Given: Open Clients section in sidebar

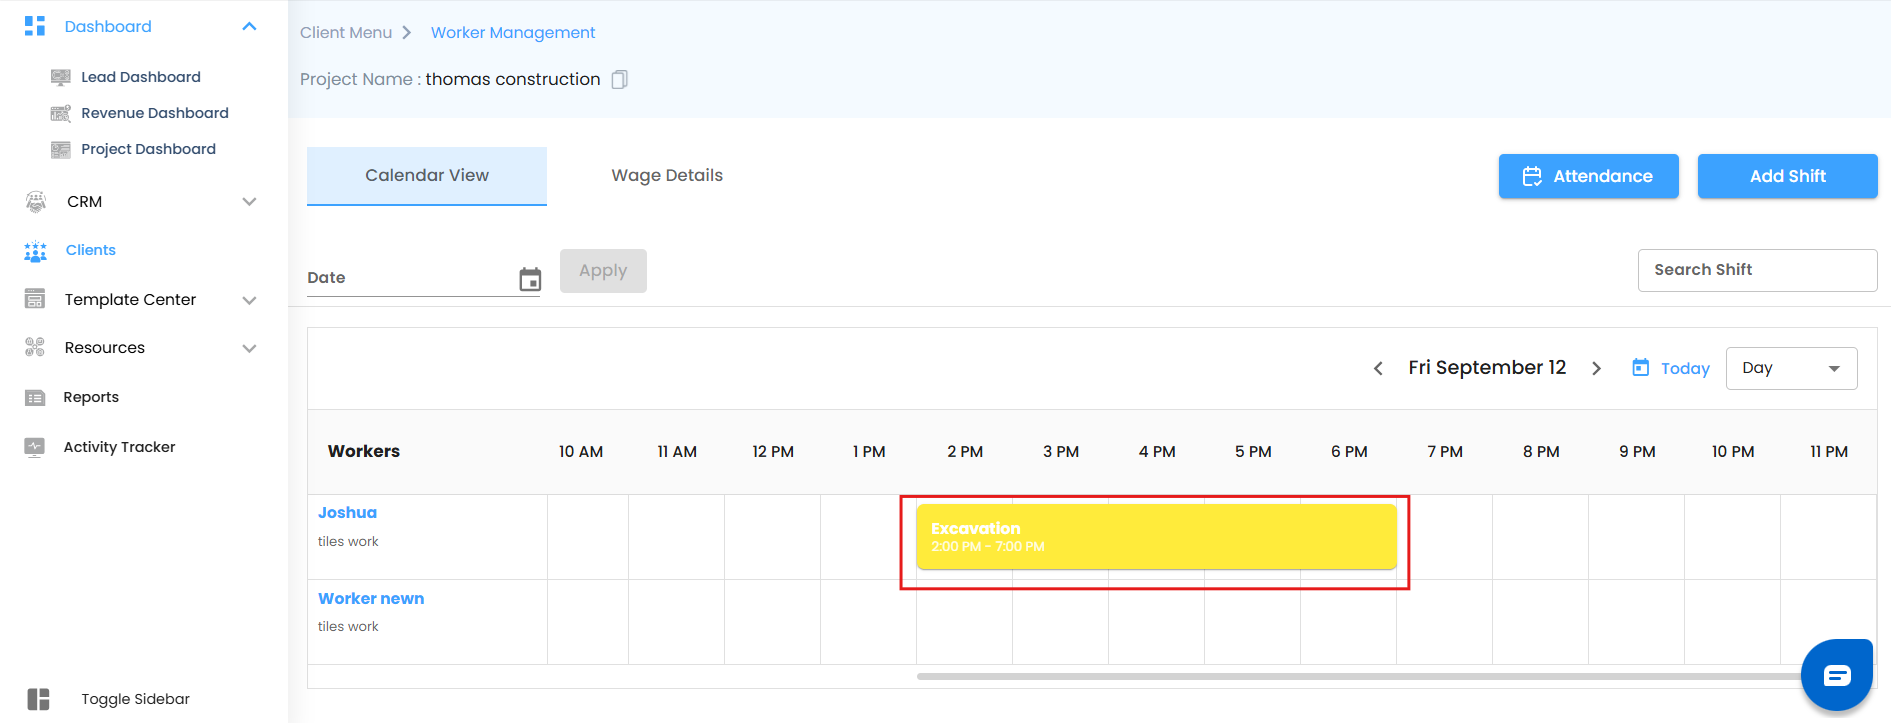Looking at the screenshot, I should point(90,250).
